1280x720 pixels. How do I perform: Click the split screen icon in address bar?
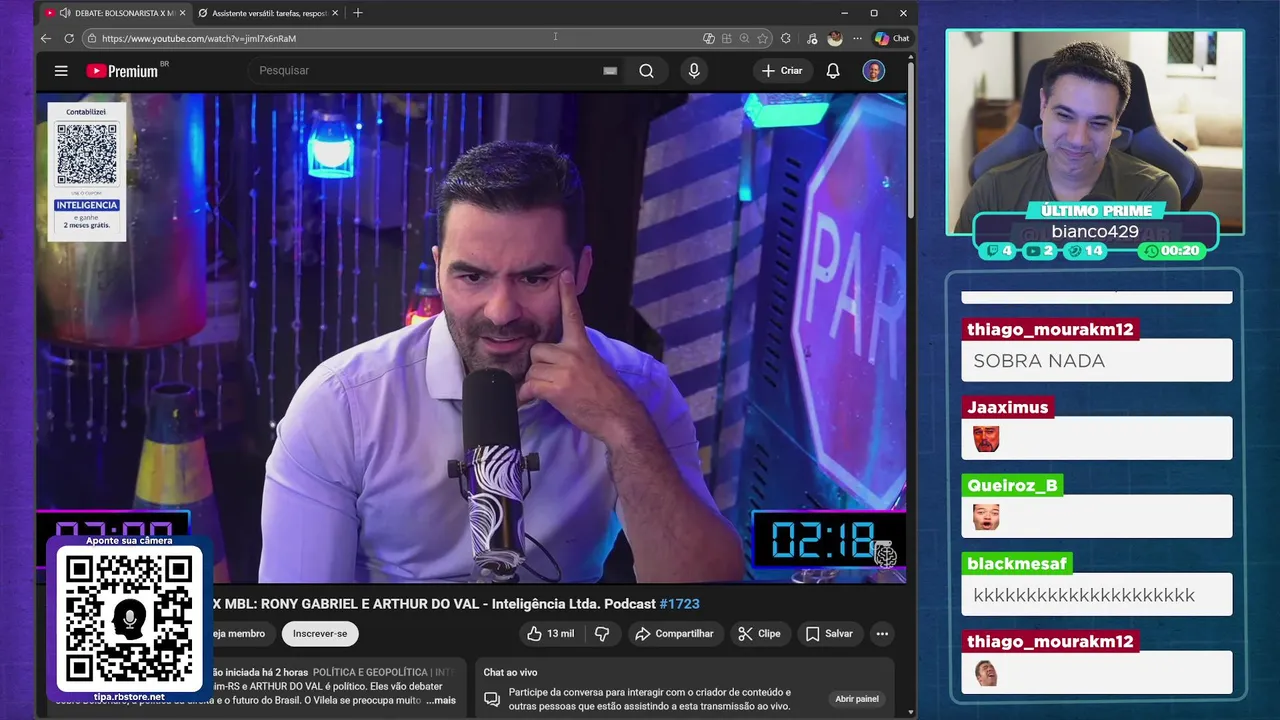coord(726,38)
